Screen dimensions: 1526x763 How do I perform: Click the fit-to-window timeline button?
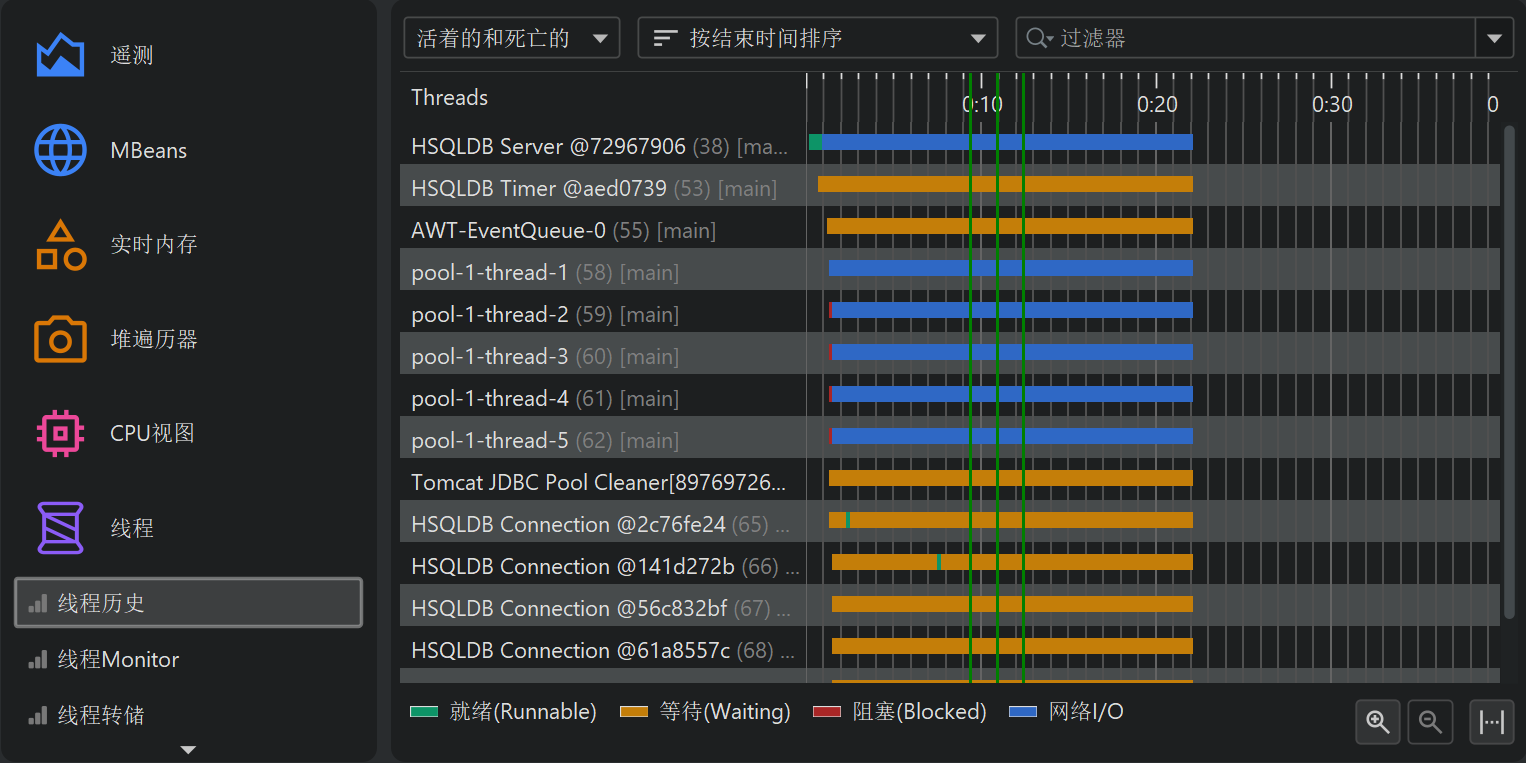(x=1491, y=722)
